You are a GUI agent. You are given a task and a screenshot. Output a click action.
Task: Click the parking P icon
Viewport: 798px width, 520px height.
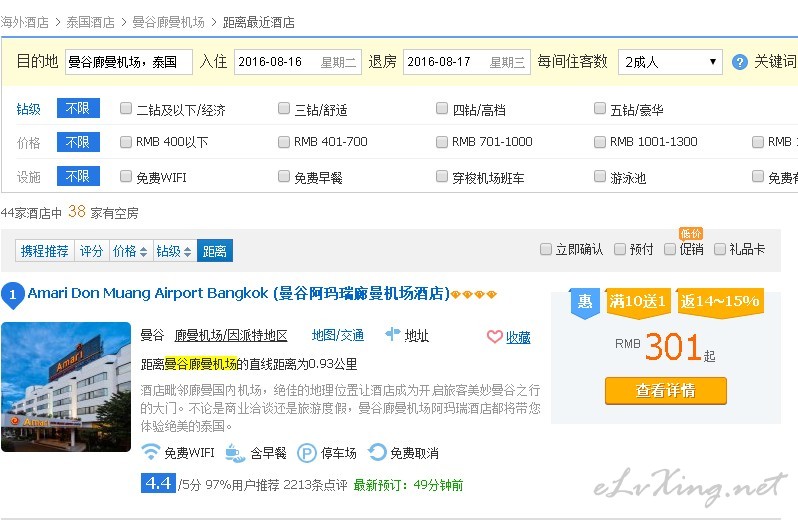tap(306, 453)
